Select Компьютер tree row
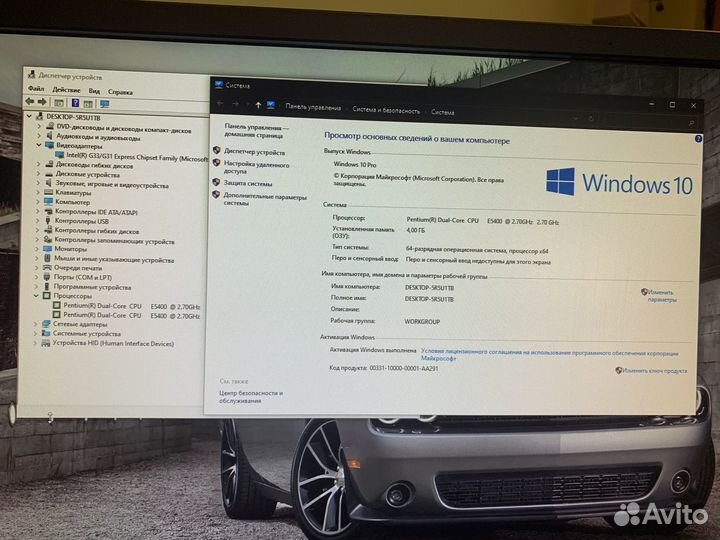 point(73,202)
